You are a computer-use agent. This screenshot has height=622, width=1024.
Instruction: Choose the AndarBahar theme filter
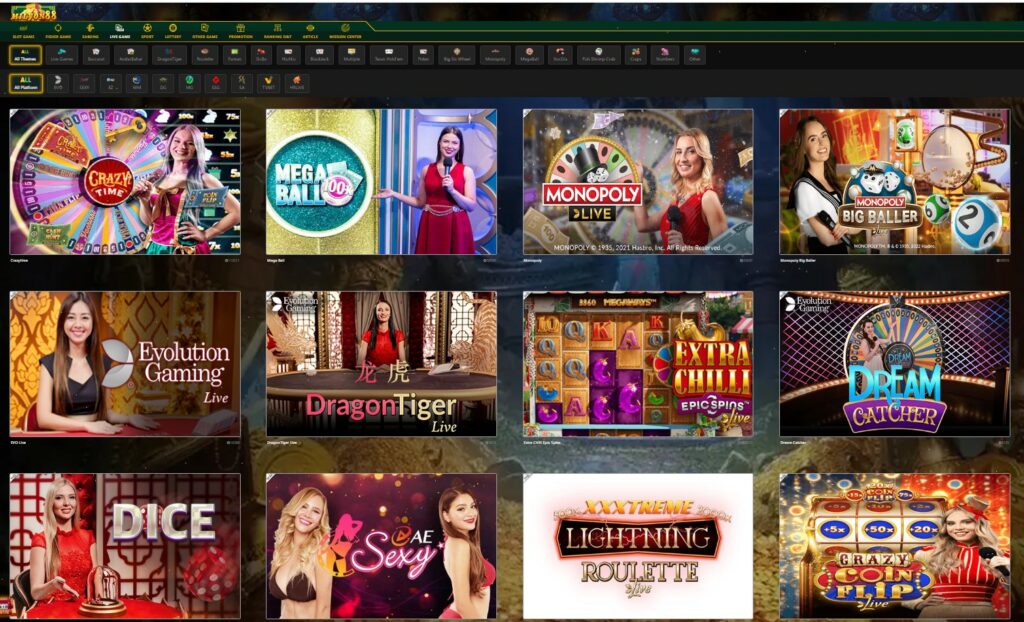(131, 56)
